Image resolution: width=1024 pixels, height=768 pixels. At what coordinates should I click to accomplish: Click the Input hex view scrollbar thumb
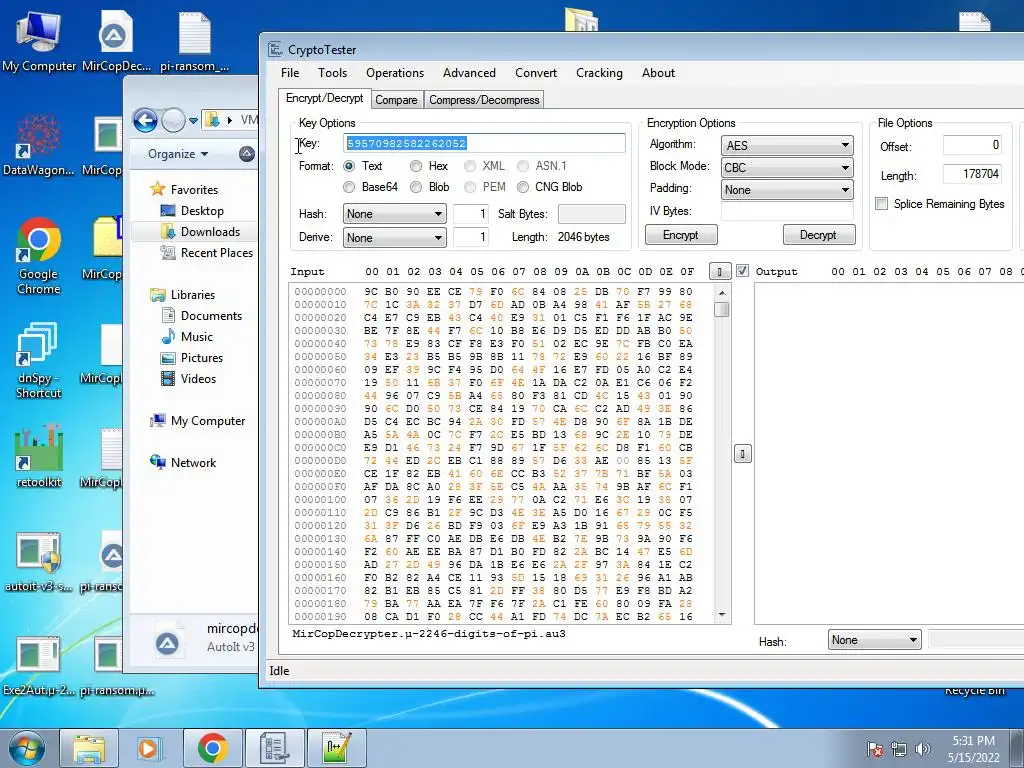pyautogui.click(x=722, y=310)
